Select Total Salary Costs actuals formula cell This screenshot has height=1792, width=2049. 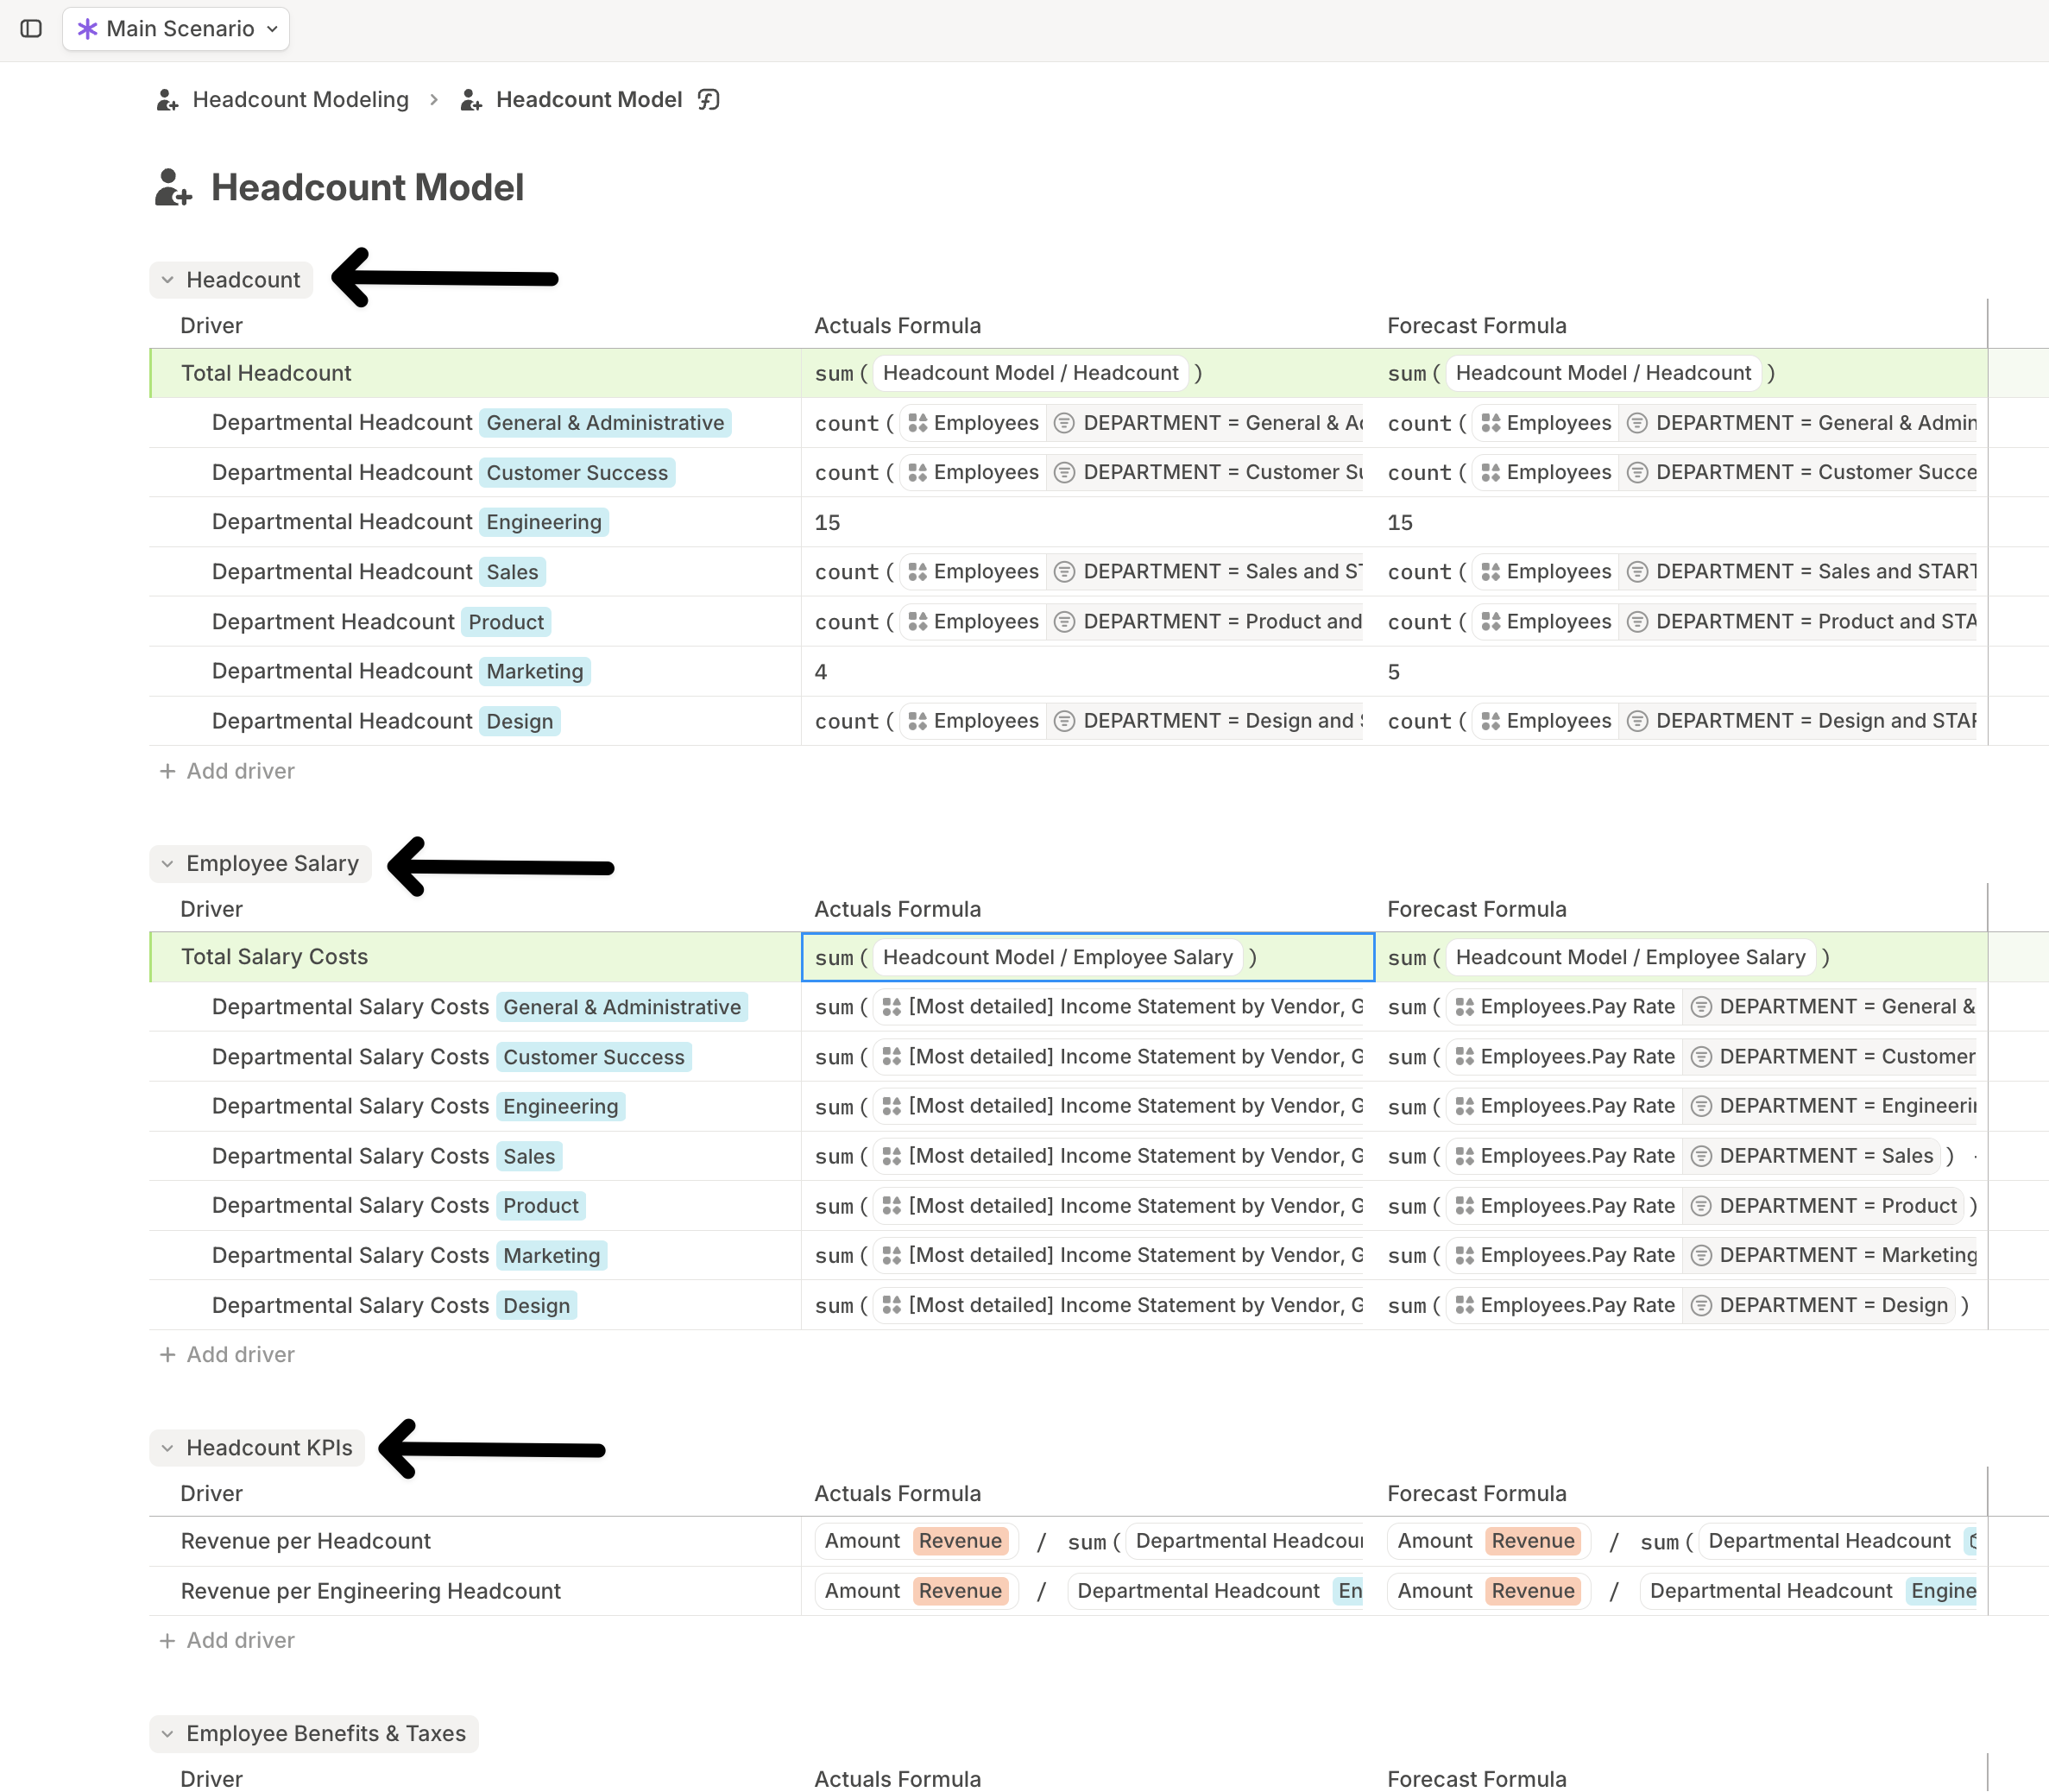[x=1087, y=957]
